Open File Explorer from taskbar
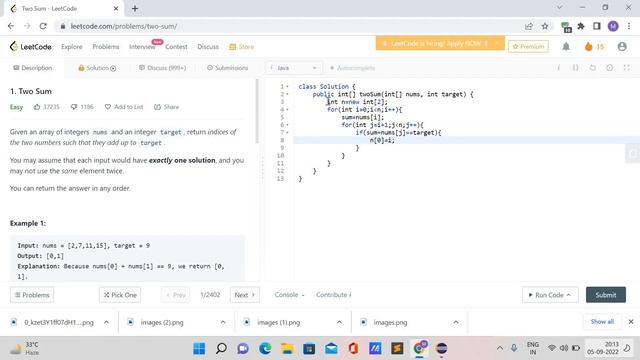640x360 pixels. (x=287, y=349)
